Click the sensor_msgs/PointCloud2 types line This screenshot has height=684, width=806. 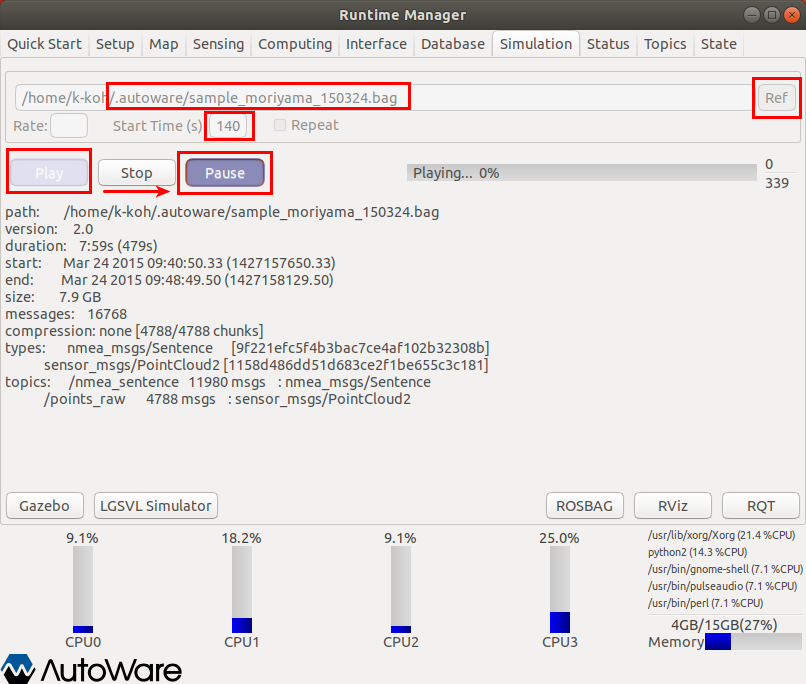(266, 365)
